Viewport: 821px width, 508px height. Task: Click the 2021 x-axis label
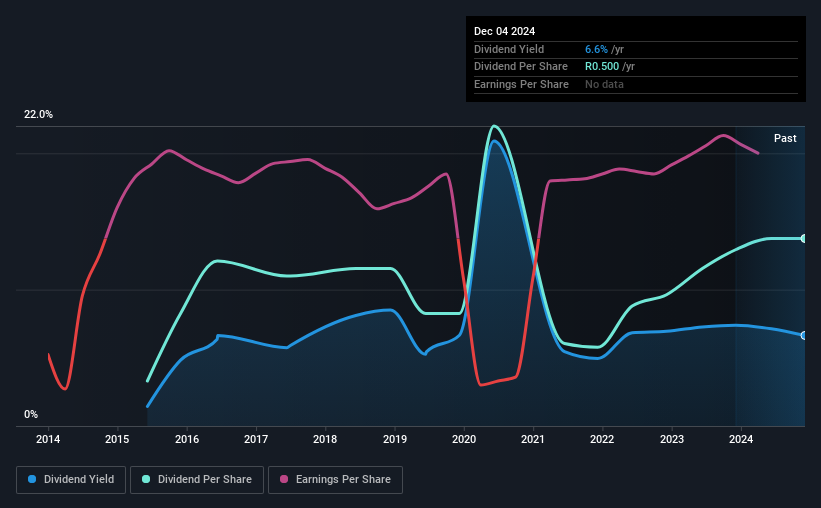tap(533, 439)
